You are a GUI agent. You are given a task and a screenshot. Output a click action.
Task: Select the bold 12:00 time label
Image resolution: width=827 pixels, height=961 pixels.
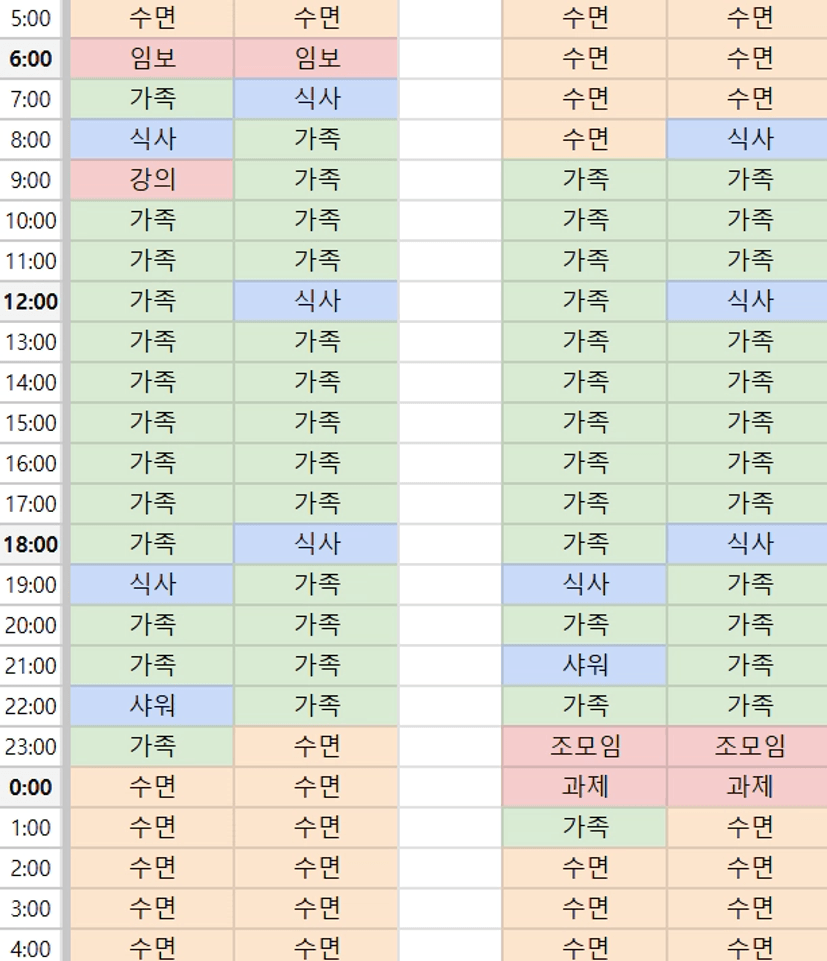coord(31,302)
